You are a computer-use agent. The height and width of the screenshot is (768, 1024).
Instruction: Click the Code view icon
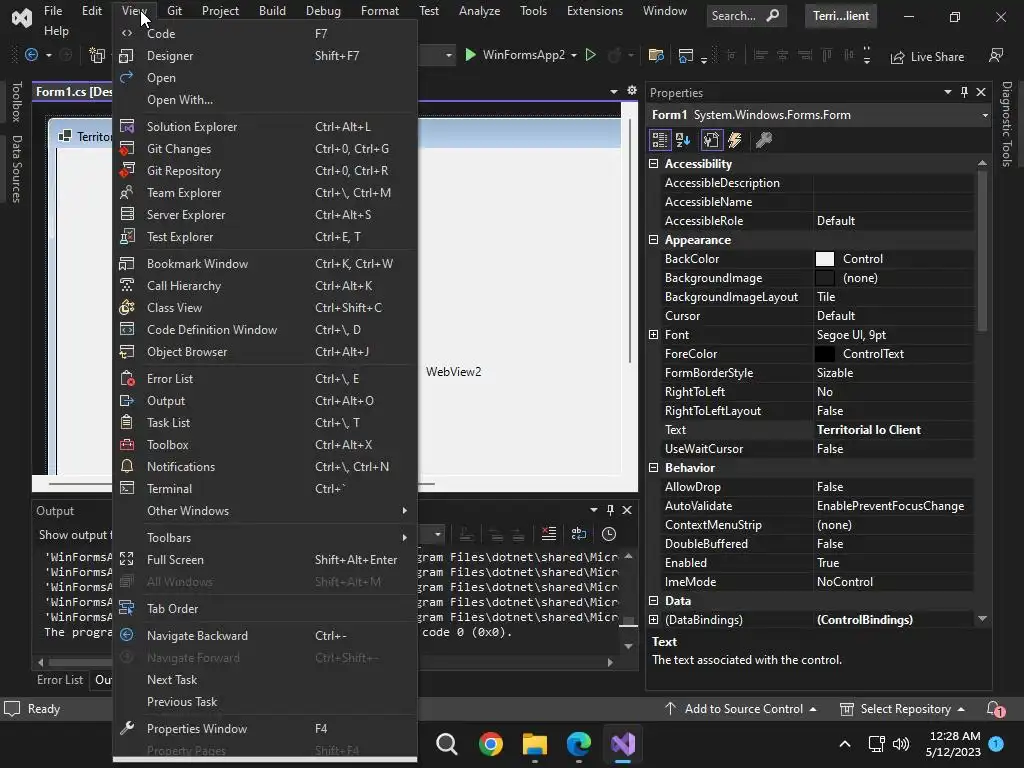point(127,33)
